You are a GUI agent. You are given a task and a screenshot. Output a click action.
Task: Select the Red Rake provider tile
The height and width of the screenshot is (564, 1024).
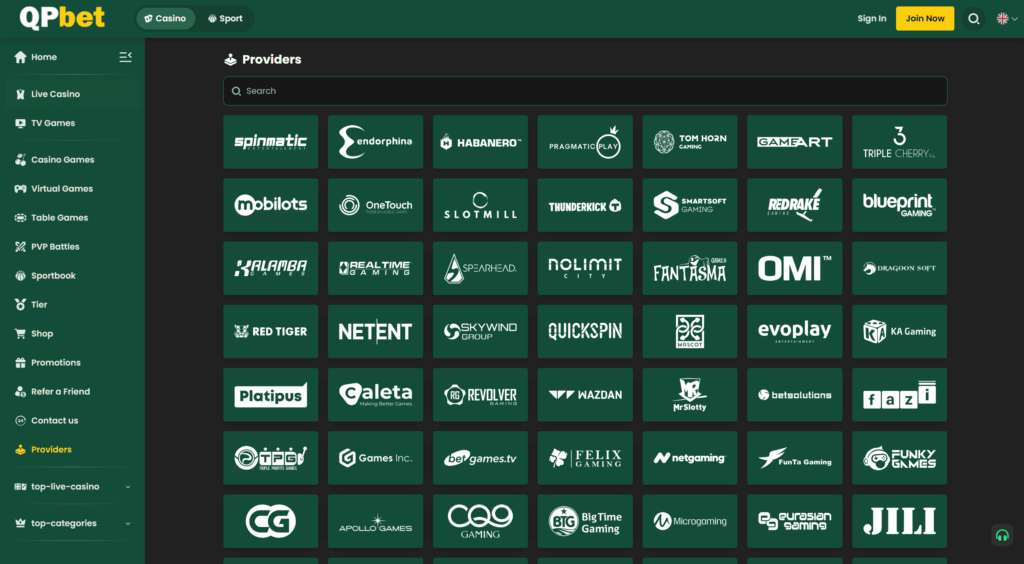[x=795, y=205]
